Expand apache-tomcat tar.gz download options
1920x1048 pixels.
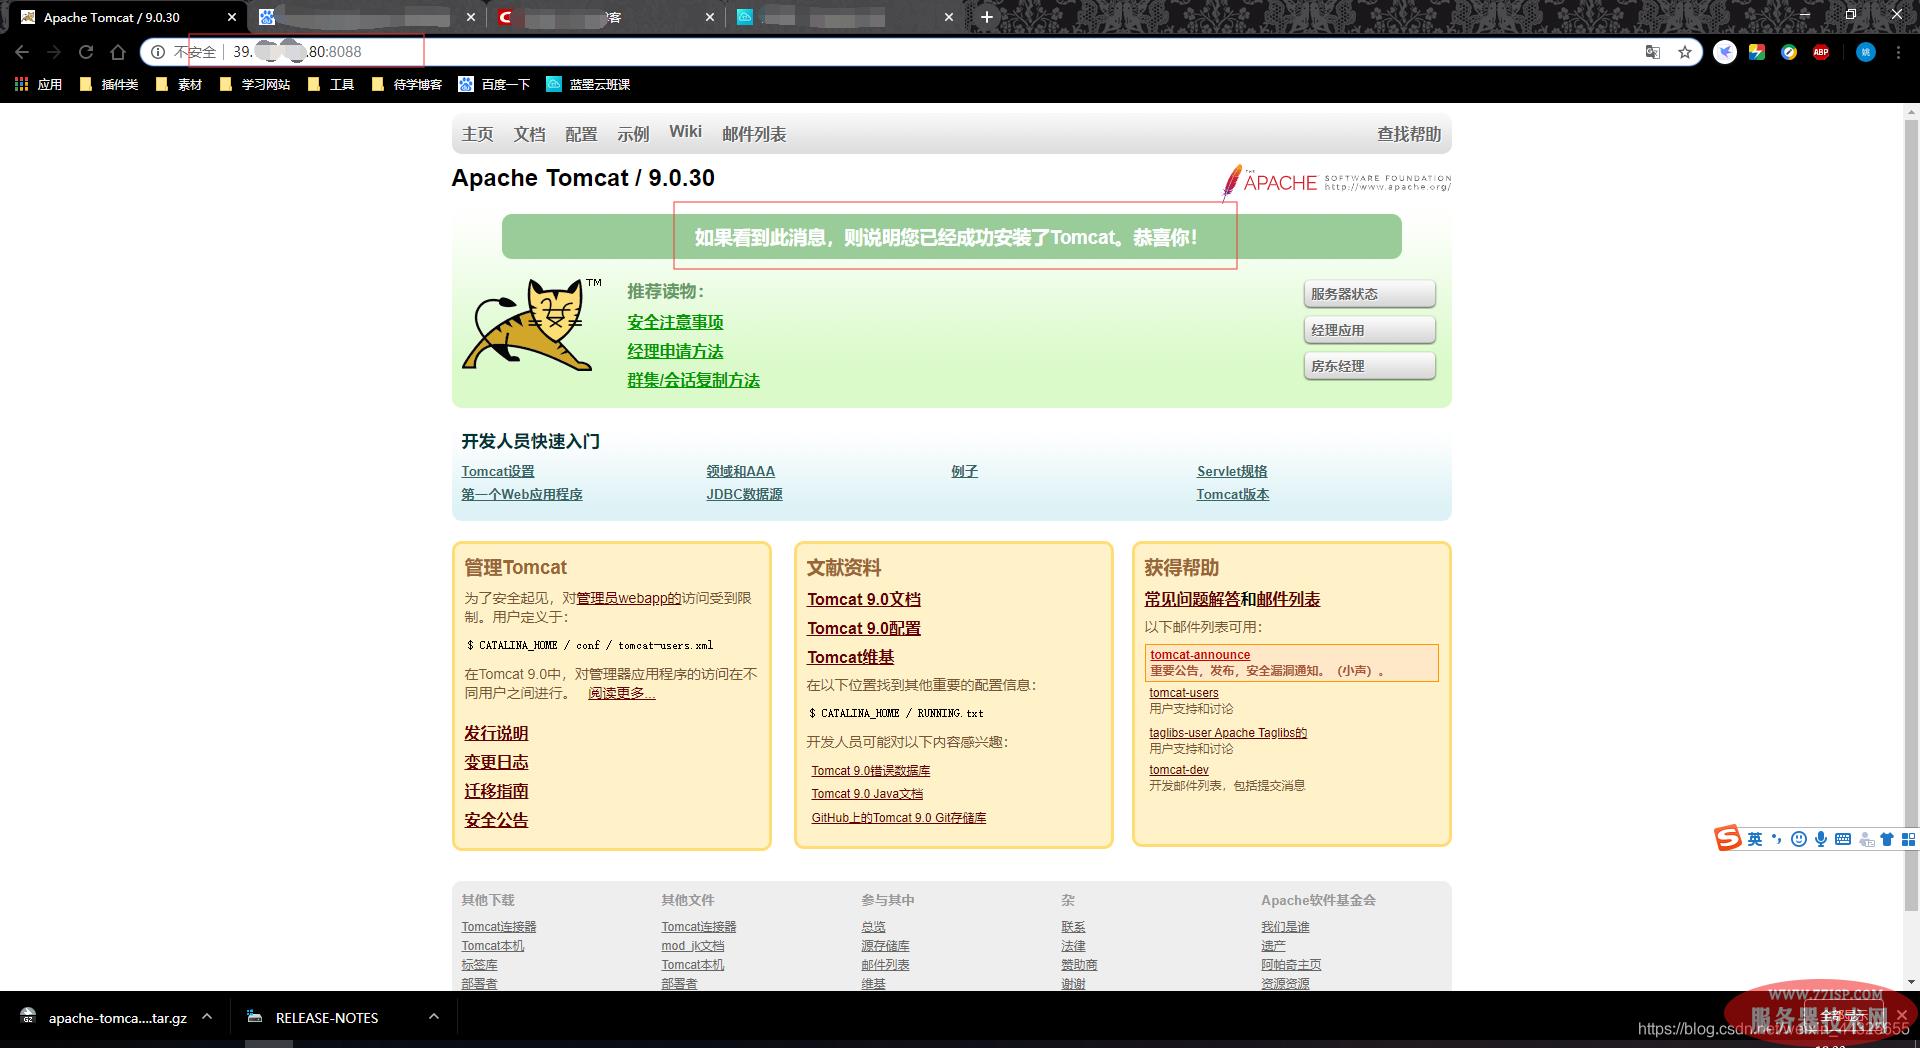207,1016
